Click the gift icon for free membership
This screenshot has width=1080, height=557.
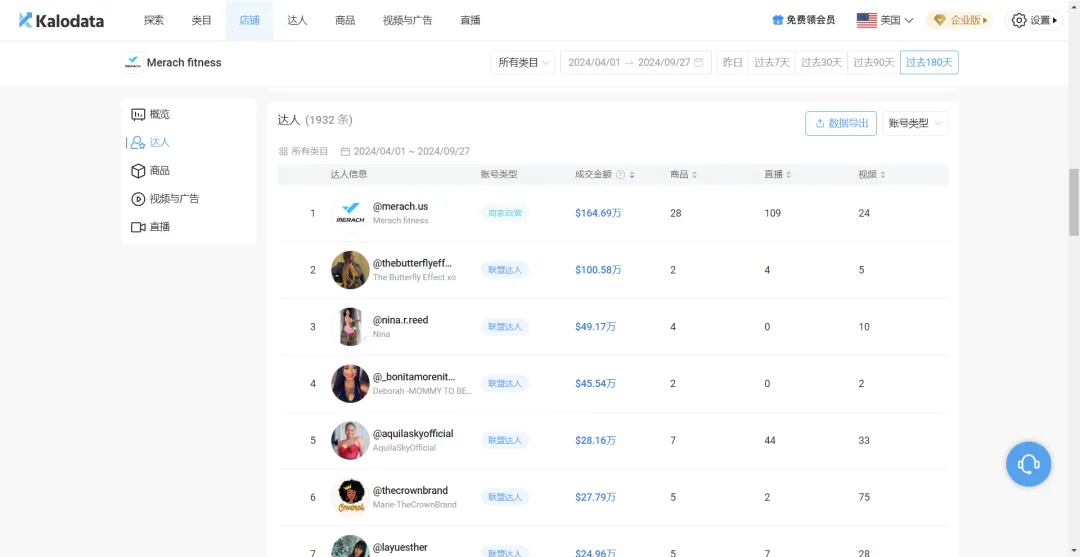click(778, 20)
